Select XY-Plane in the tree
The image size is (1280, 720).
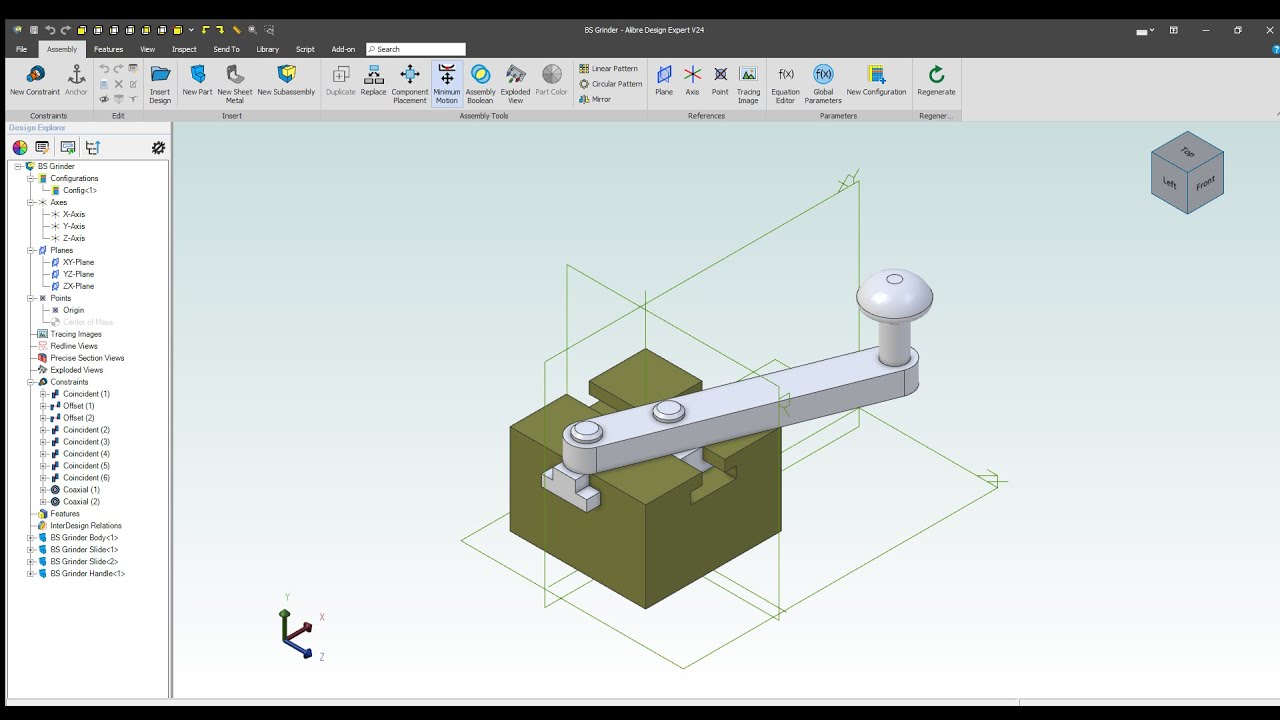point(78,262)
